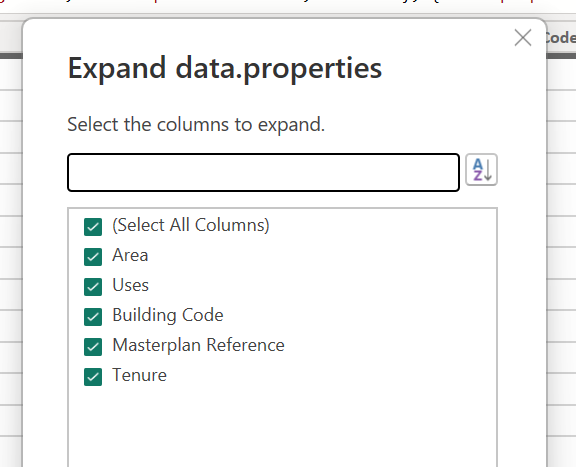The image size is (576, 467).
Task: Click the 'Select the columns to expand.' text
Action: [x=196, y=125]
